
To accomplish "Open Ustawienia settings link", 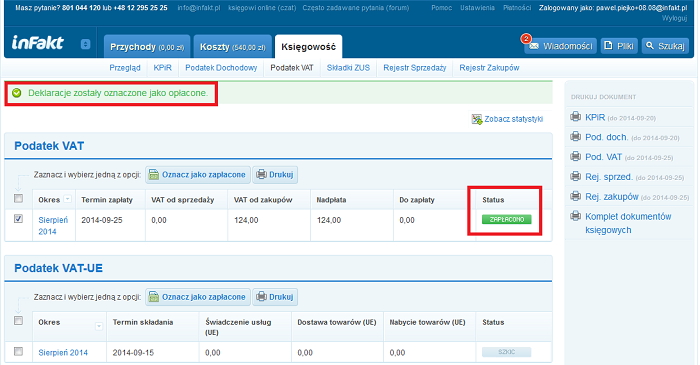I will [477, 8].
